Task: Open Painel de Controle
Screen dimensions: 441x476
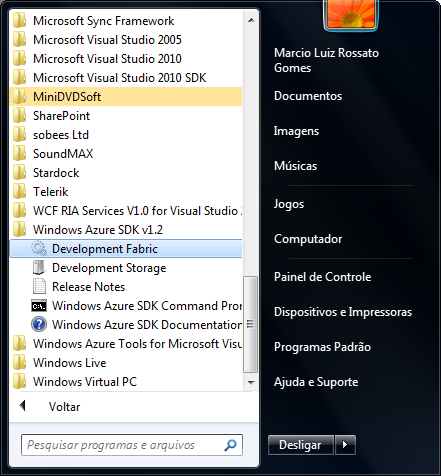Action: coord(322,277)
